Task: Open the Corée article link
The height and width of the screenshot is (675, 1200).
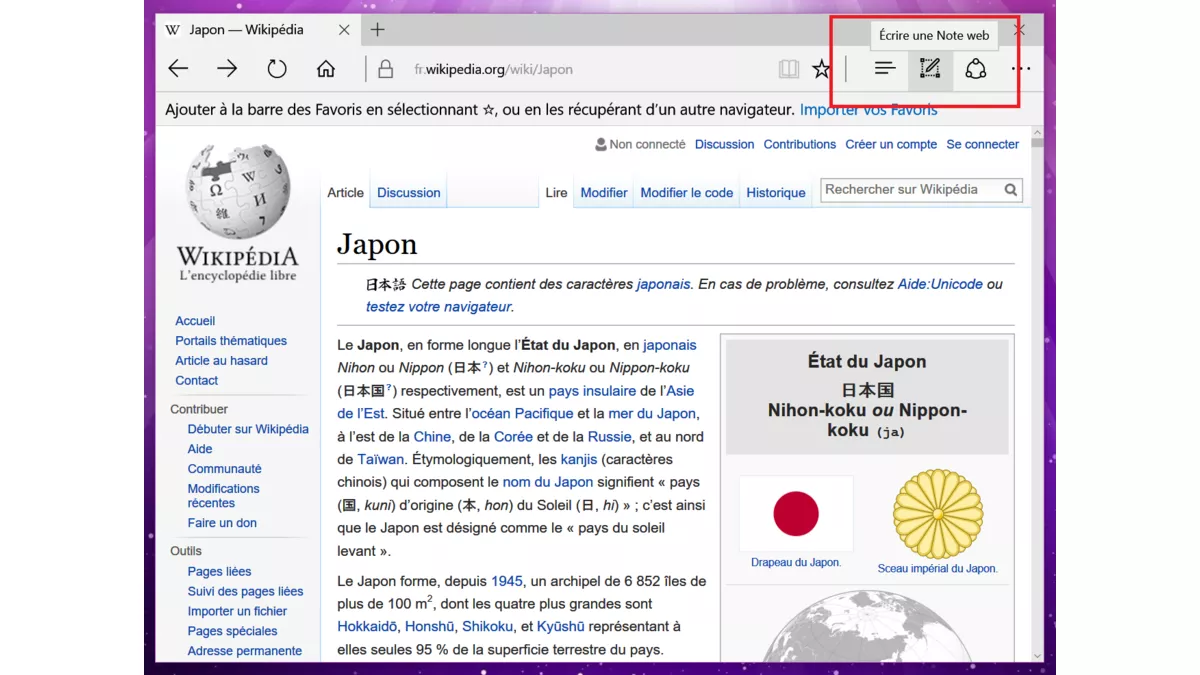Action: click(513, 437)
